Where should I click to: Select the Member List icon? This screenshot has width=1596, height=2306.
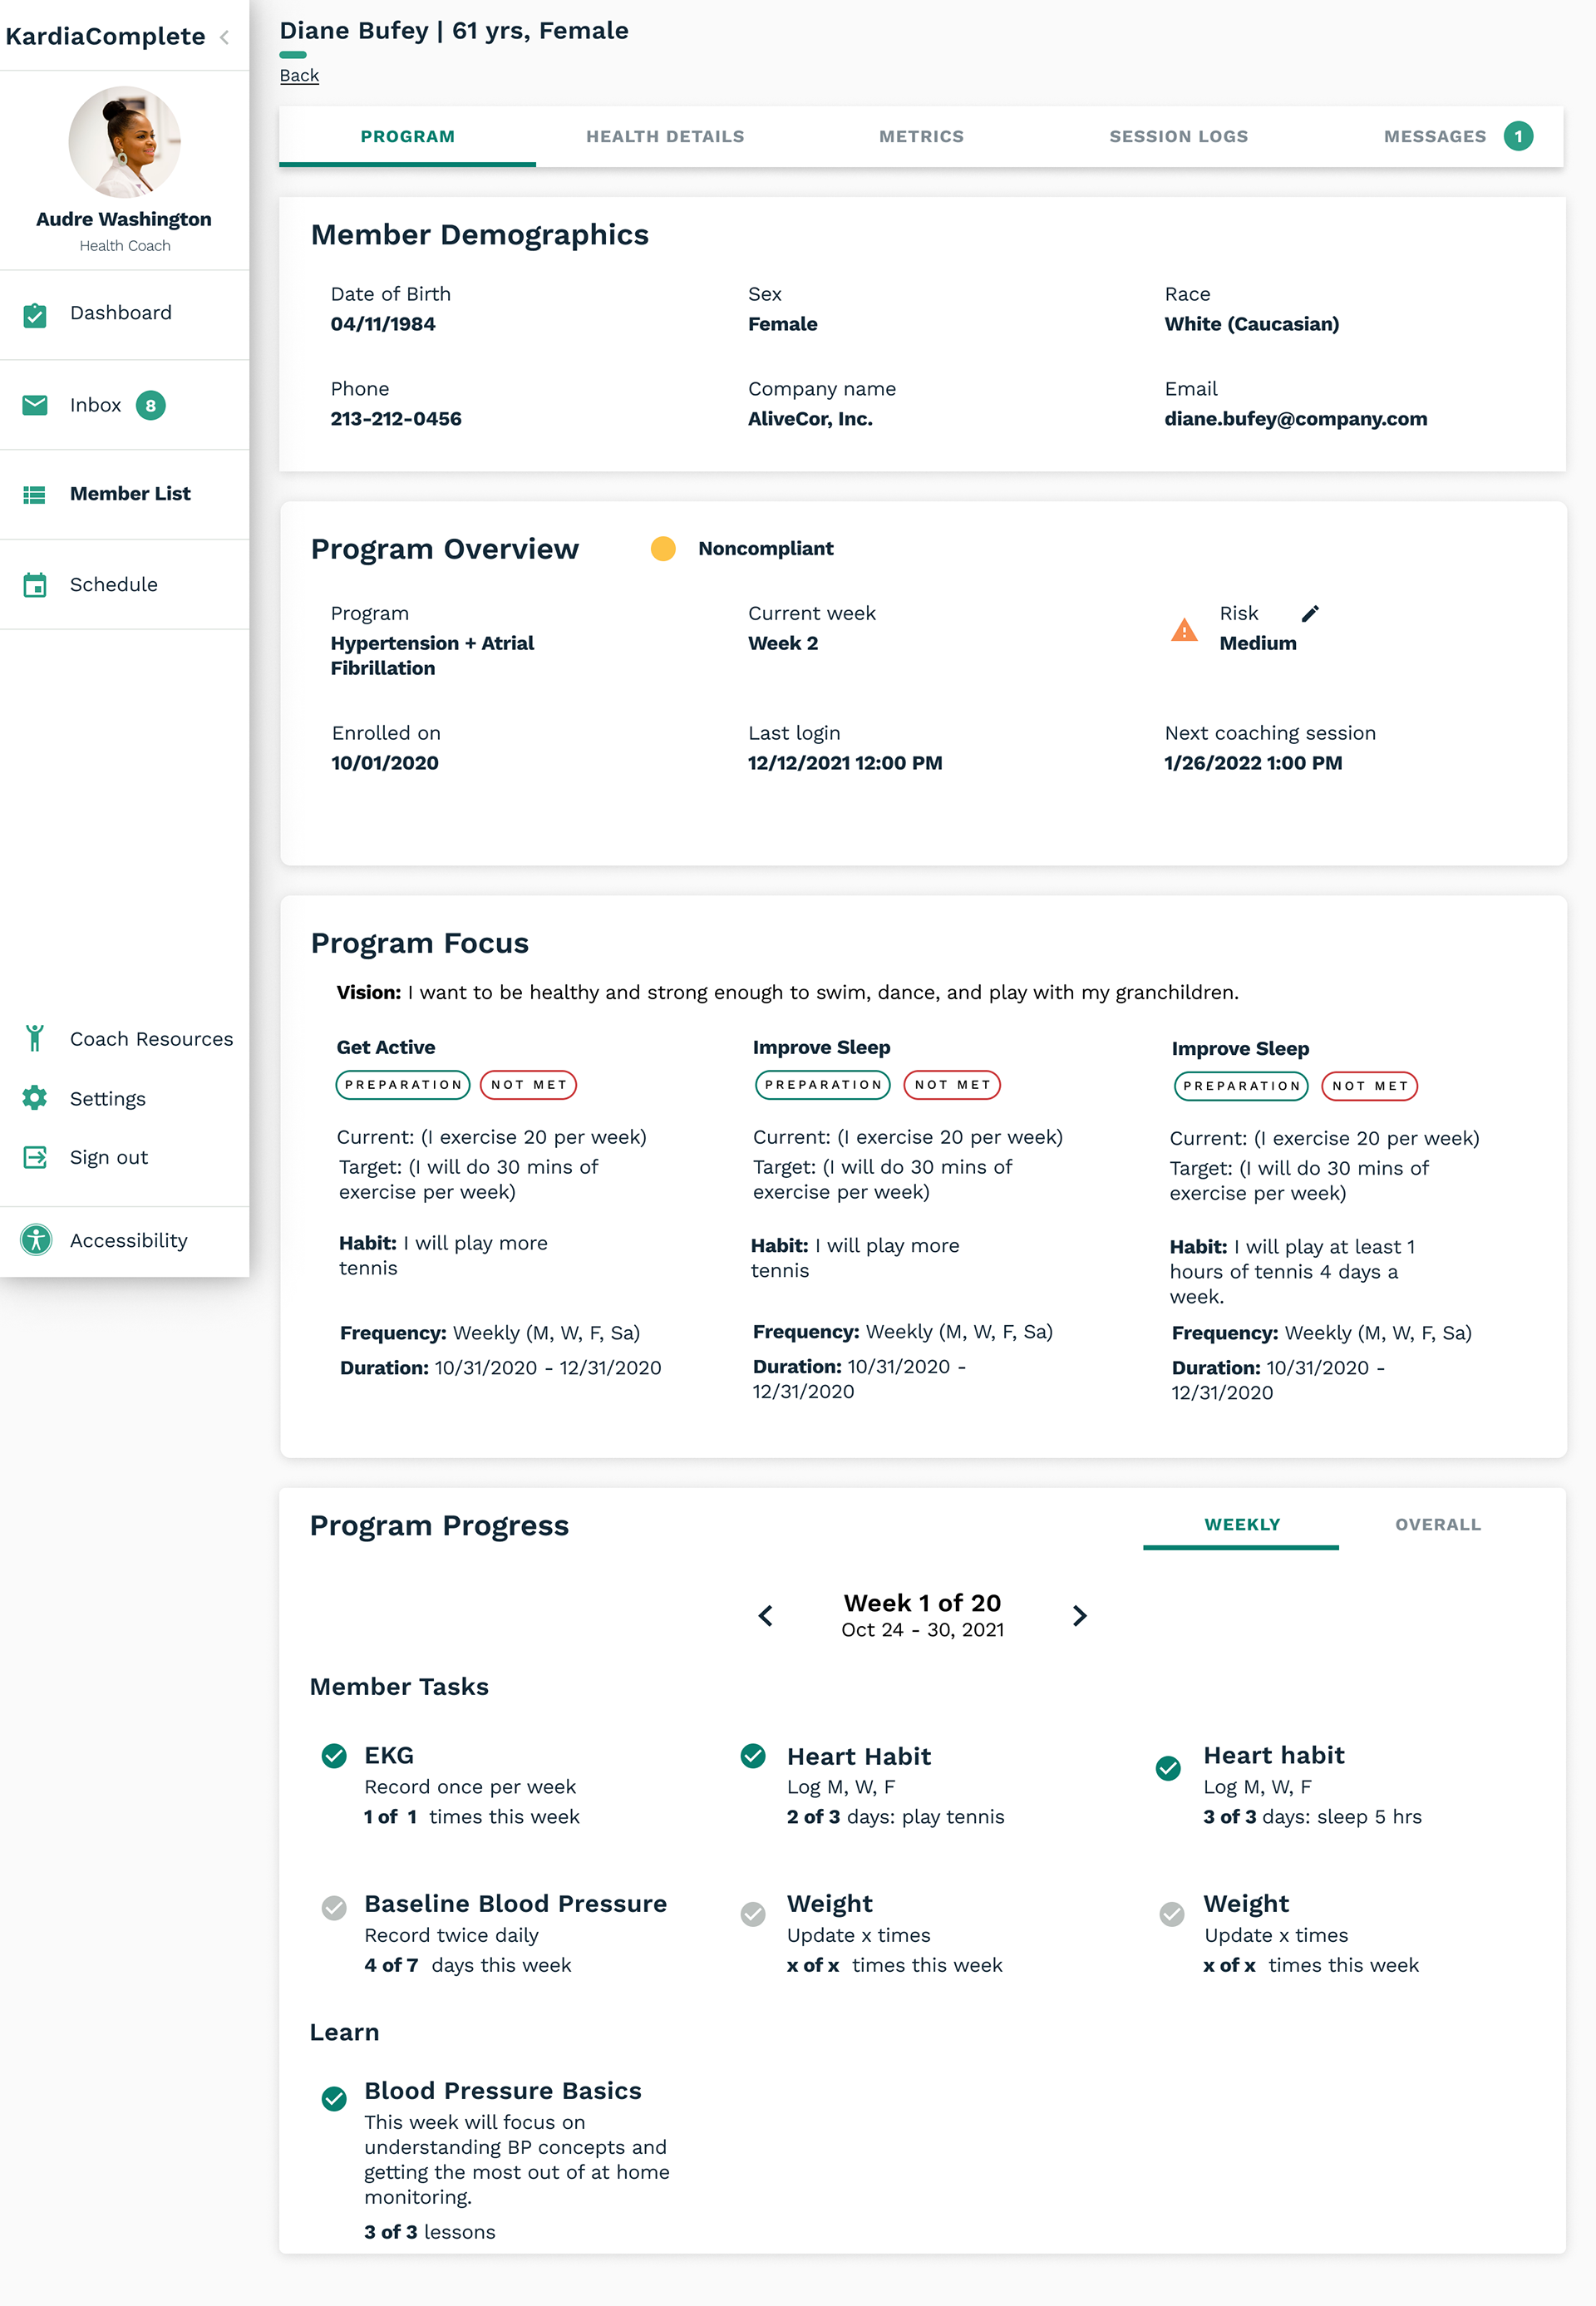(35, 494)
